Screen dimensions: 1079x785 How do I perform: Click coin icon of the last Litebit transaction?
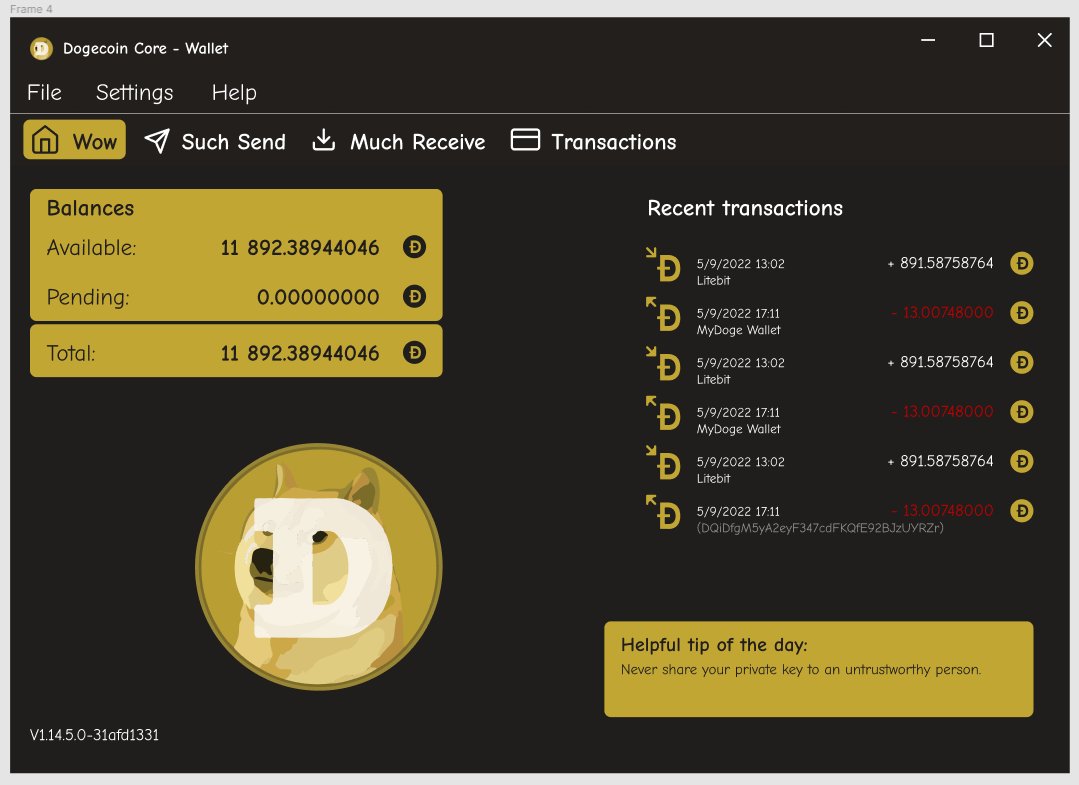(x=1022, y=462)
